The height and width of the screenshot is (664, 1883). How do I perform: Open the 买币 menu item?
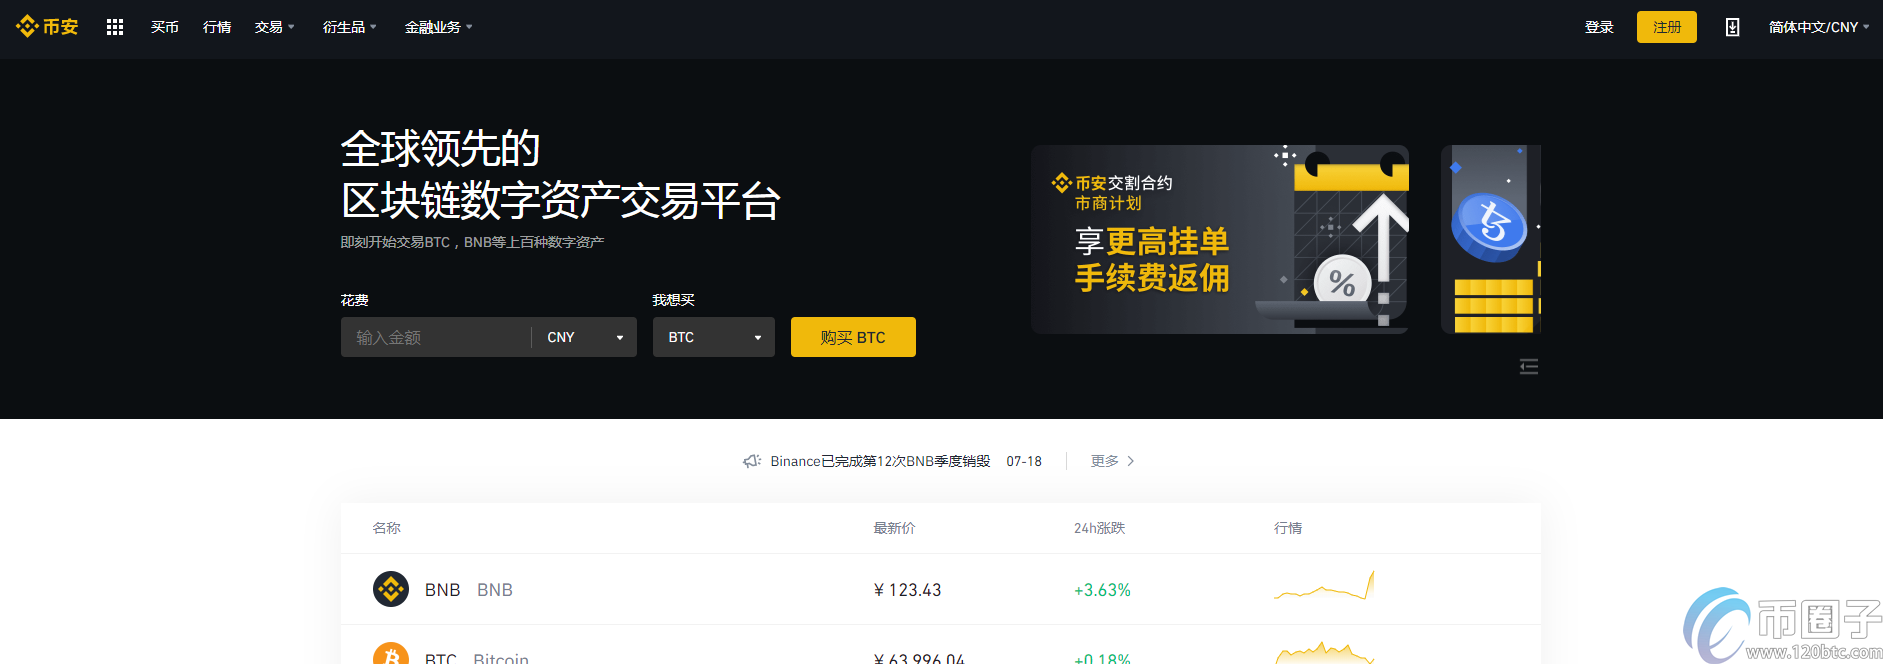165,27
